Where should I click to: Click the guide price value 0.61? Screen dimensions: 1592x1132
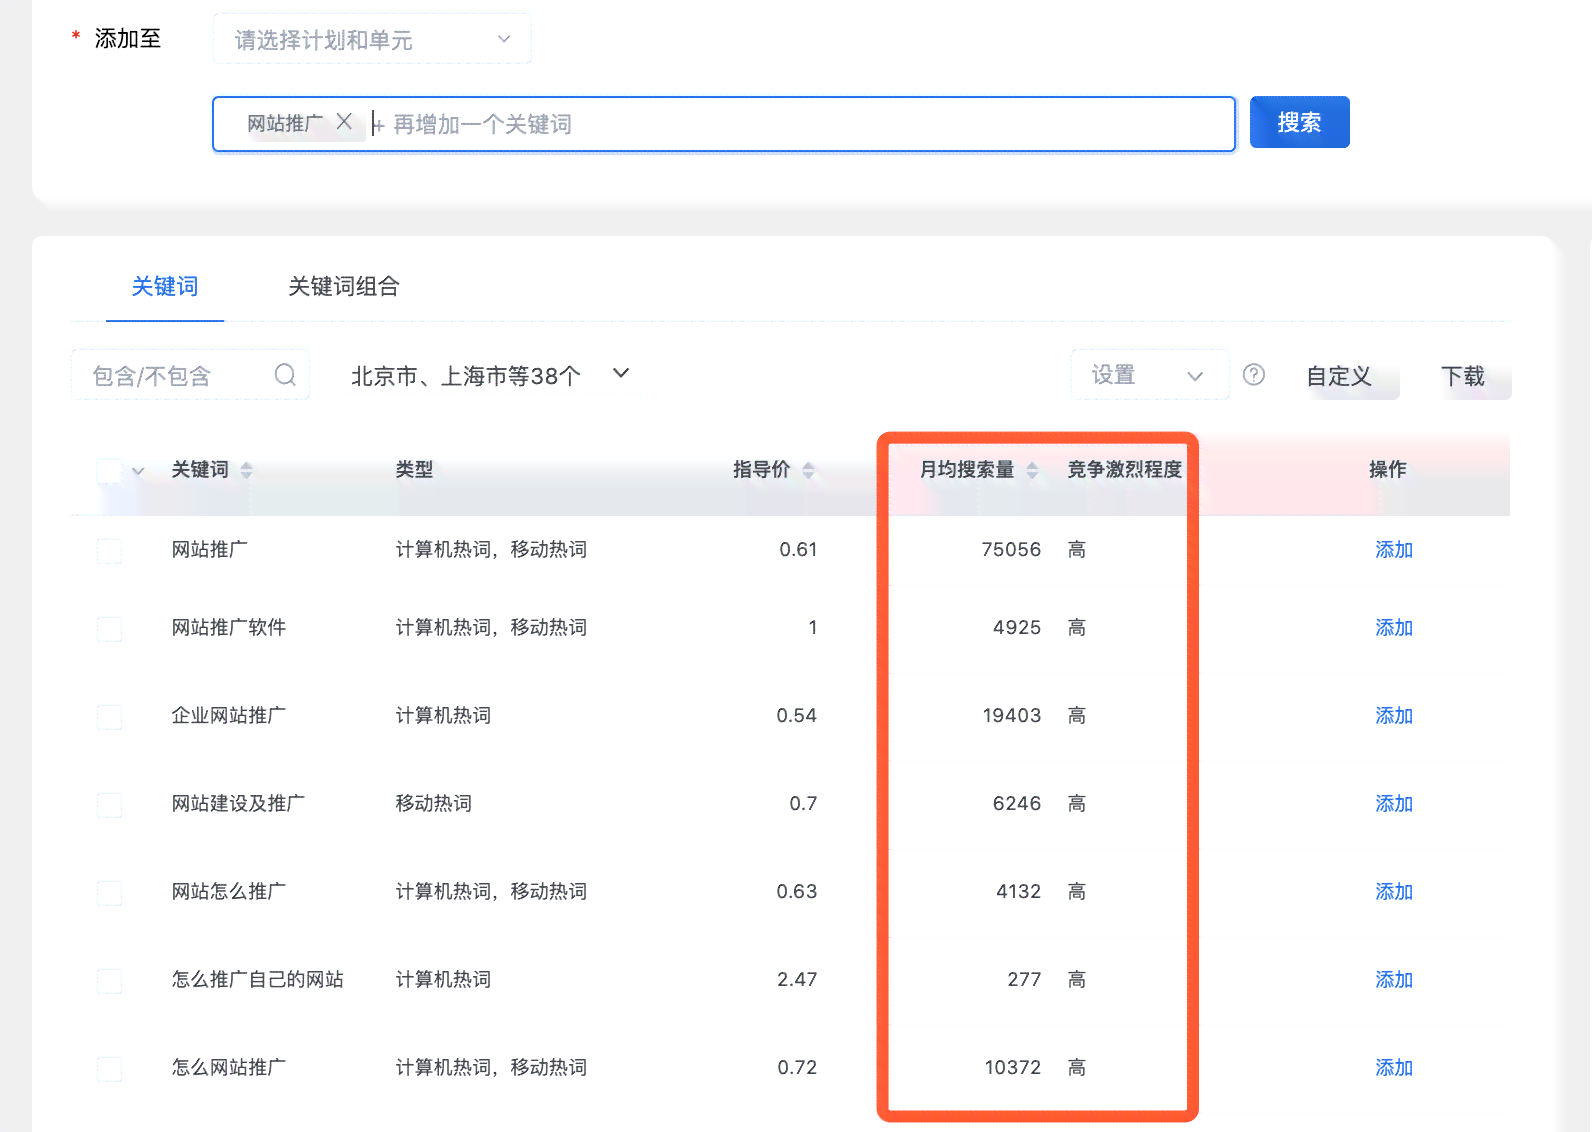click(x=798, y=550)
